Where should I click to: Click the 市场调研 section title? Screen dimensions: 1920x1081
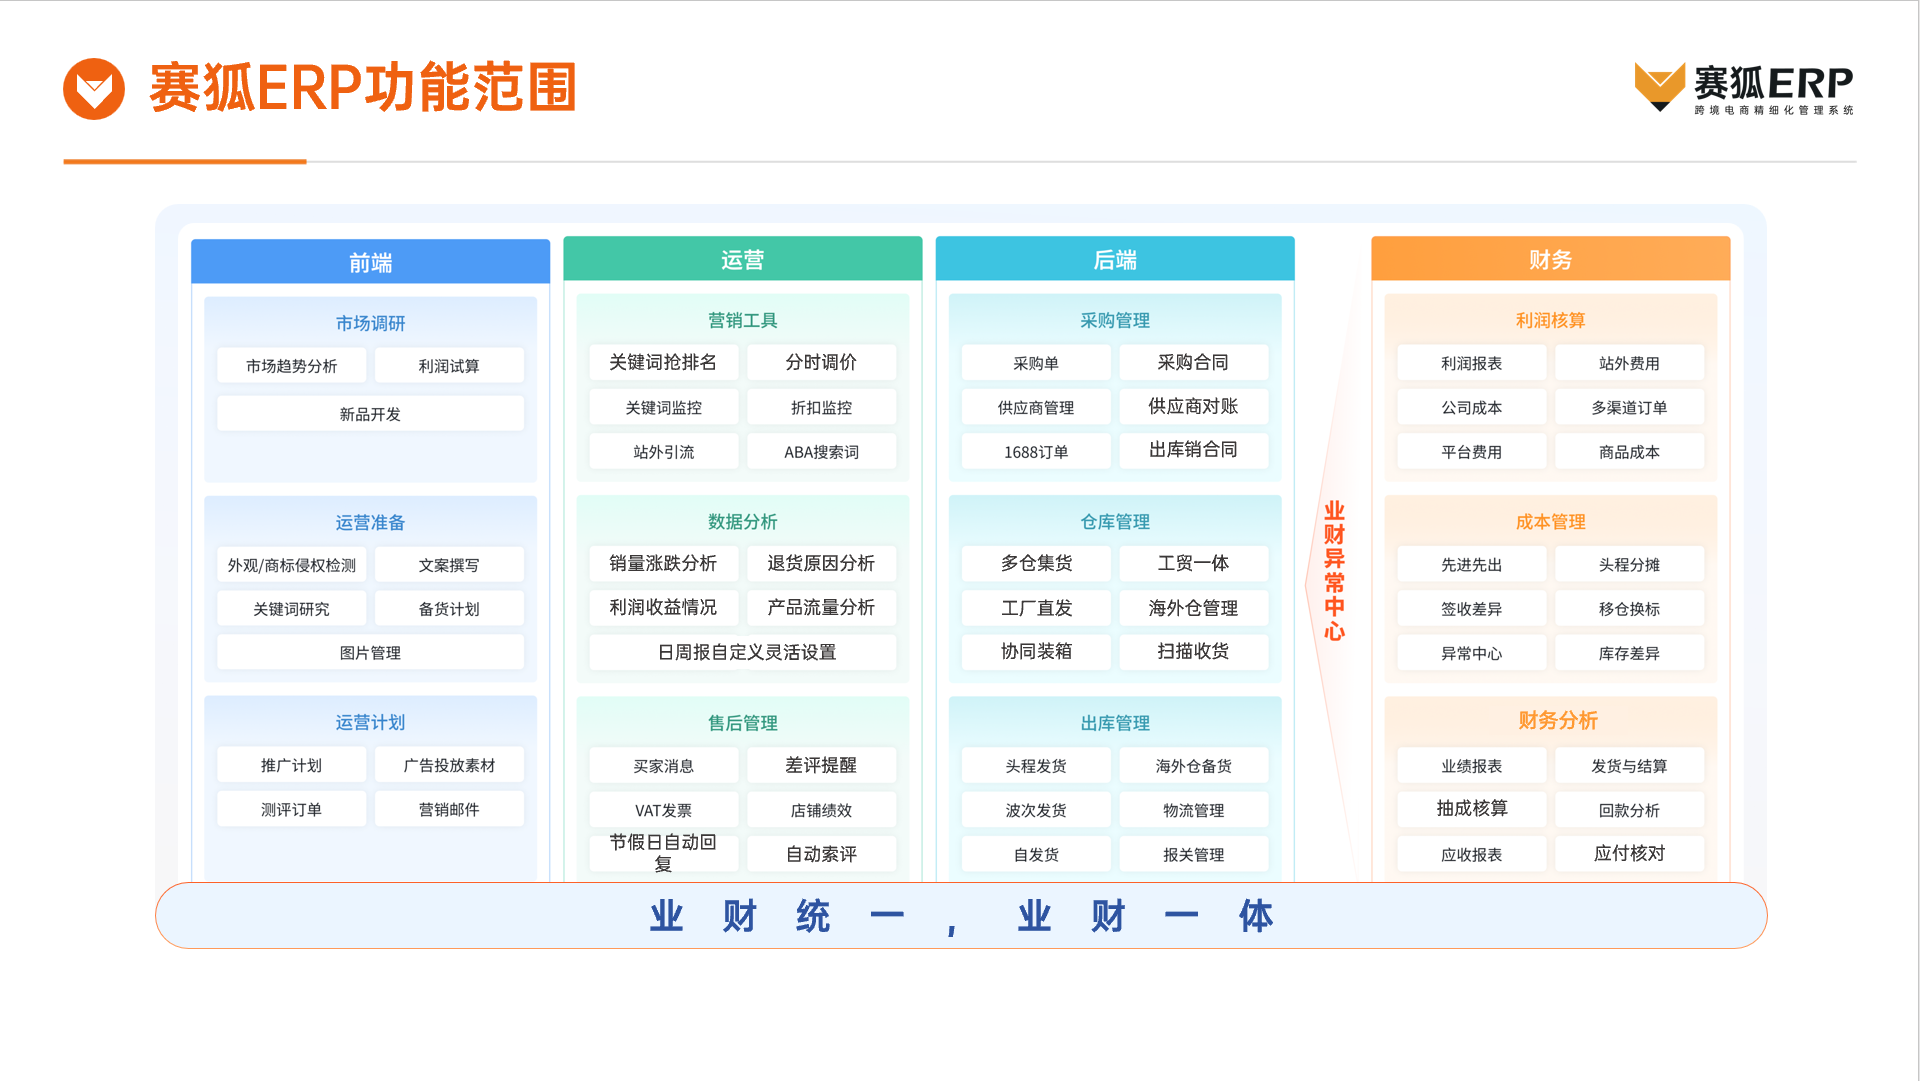point(370,323)
